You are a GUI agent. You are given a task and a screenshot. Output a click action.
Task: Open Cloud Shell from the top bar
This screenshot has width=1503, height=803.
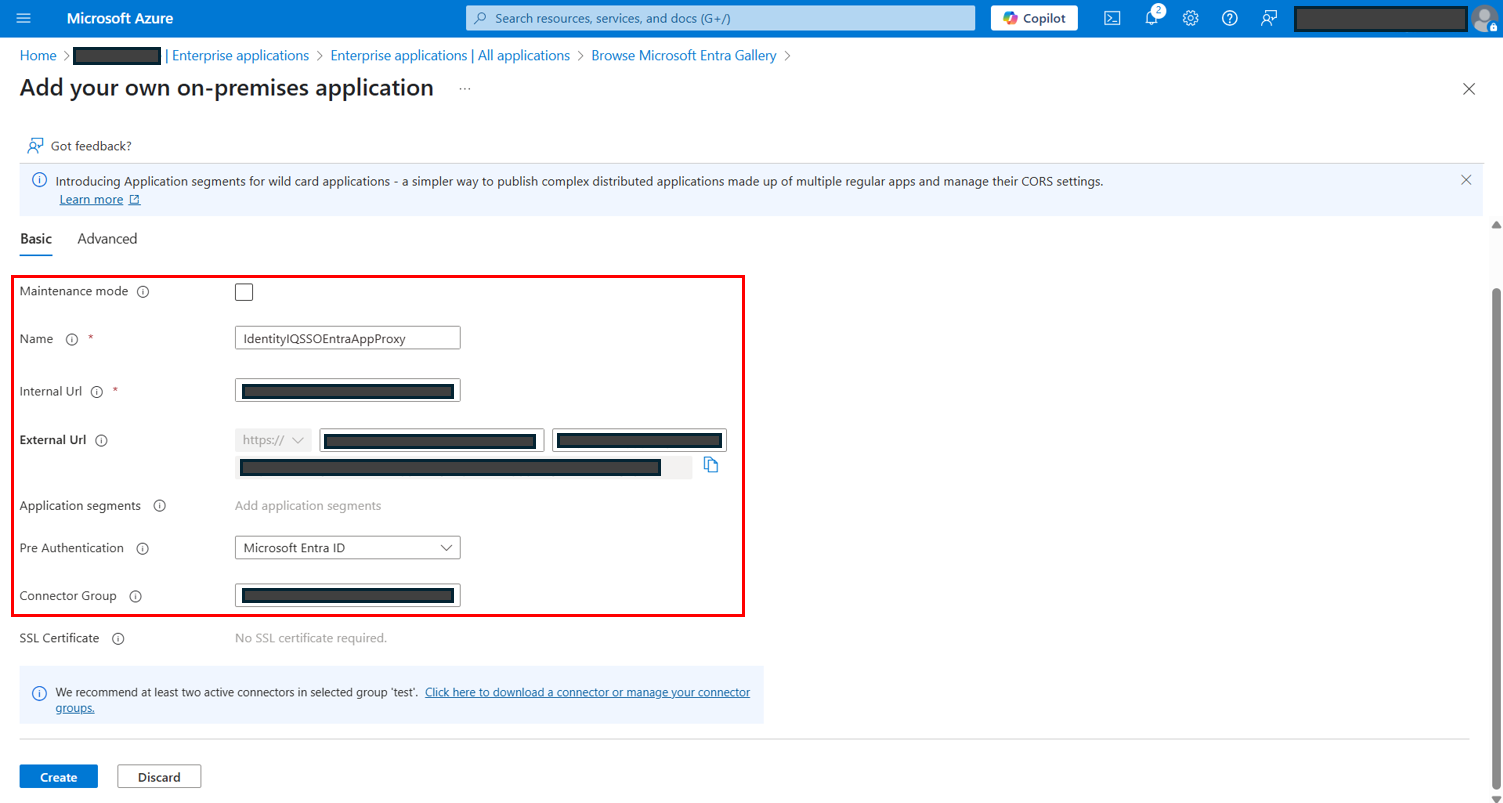(1111, 18)
